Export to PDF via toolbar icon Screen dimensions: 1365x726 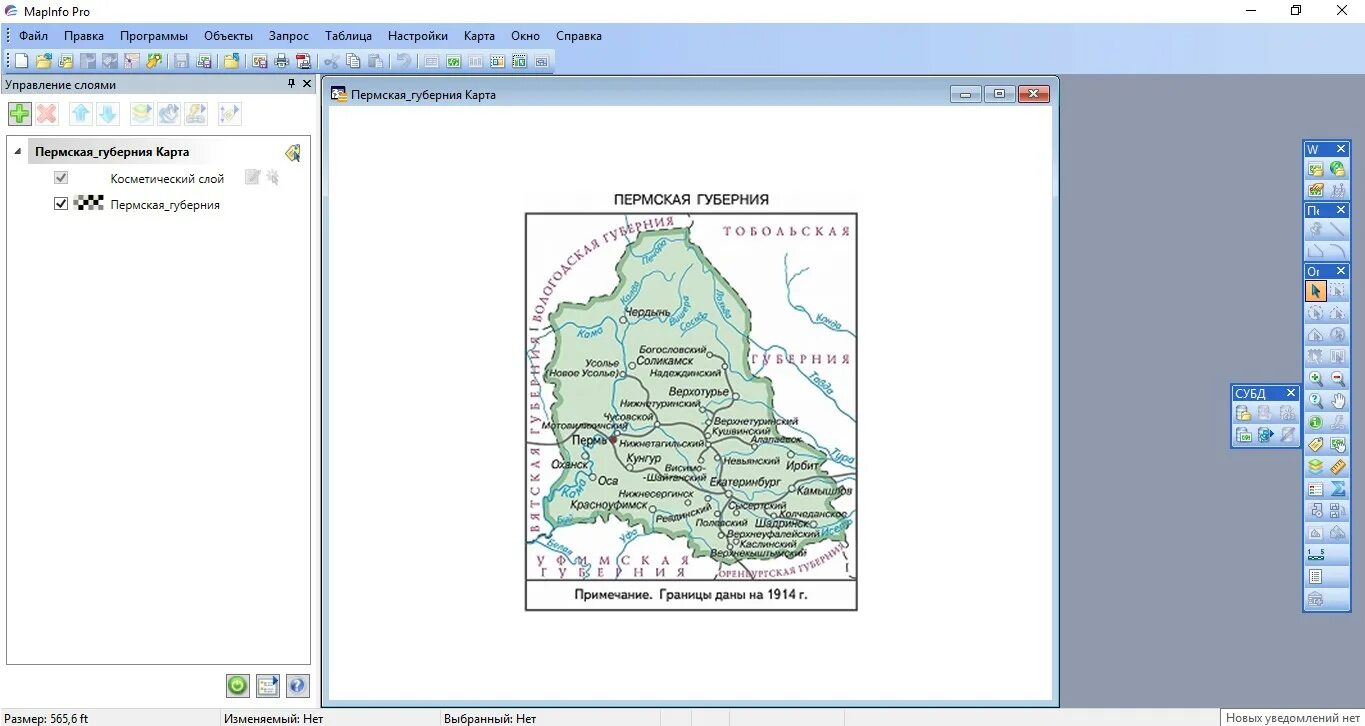303,61
